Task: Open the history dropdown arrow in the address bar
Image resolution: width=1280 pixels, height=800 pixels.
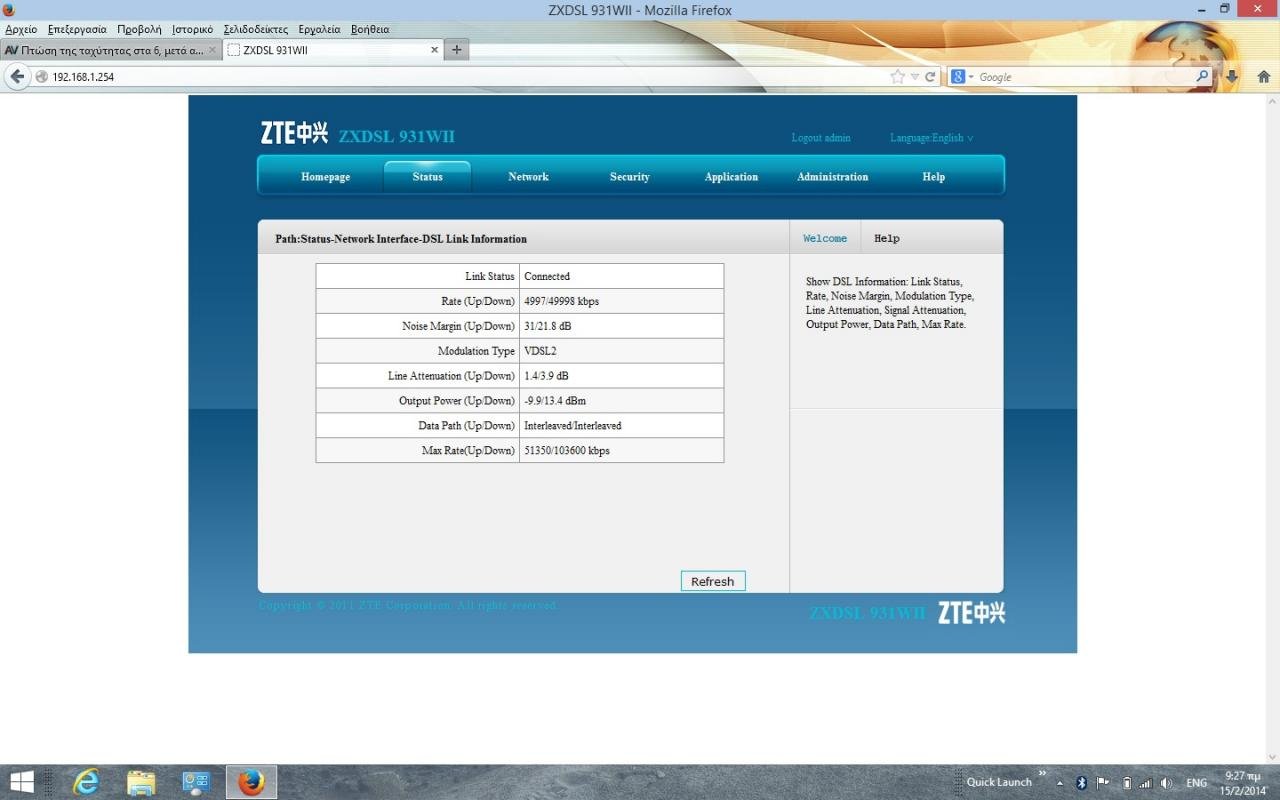Action: coord(914,77)
